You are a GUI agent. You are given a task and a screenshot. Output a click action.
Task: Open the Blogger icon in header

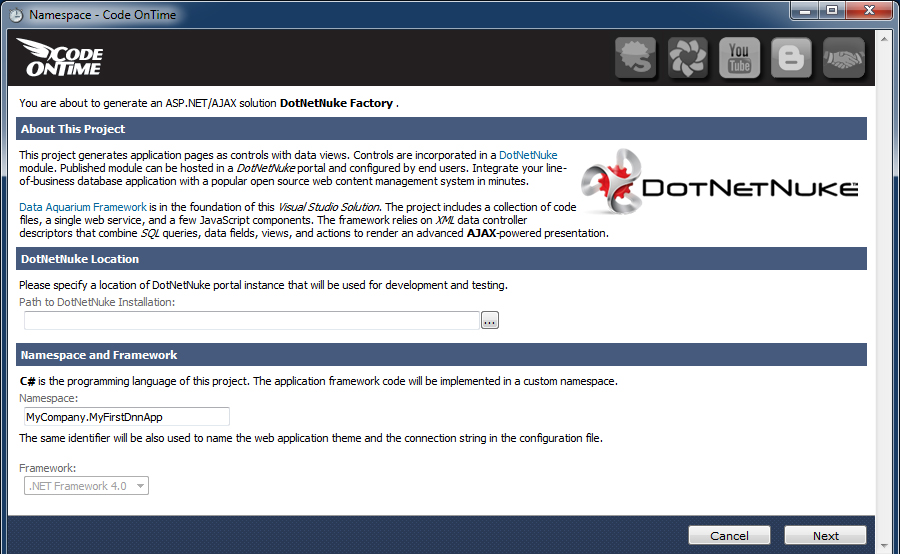(x=791, y=57)
